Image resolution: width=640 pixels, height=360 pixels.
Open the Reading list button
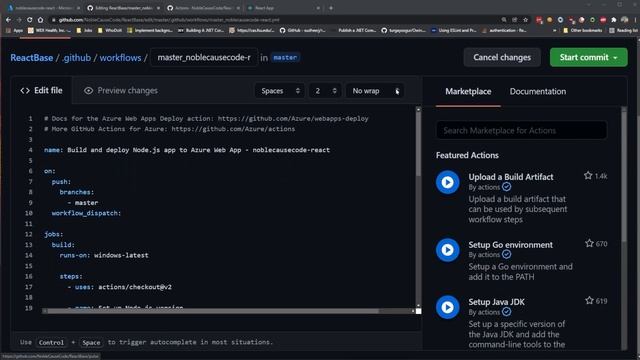624,30
